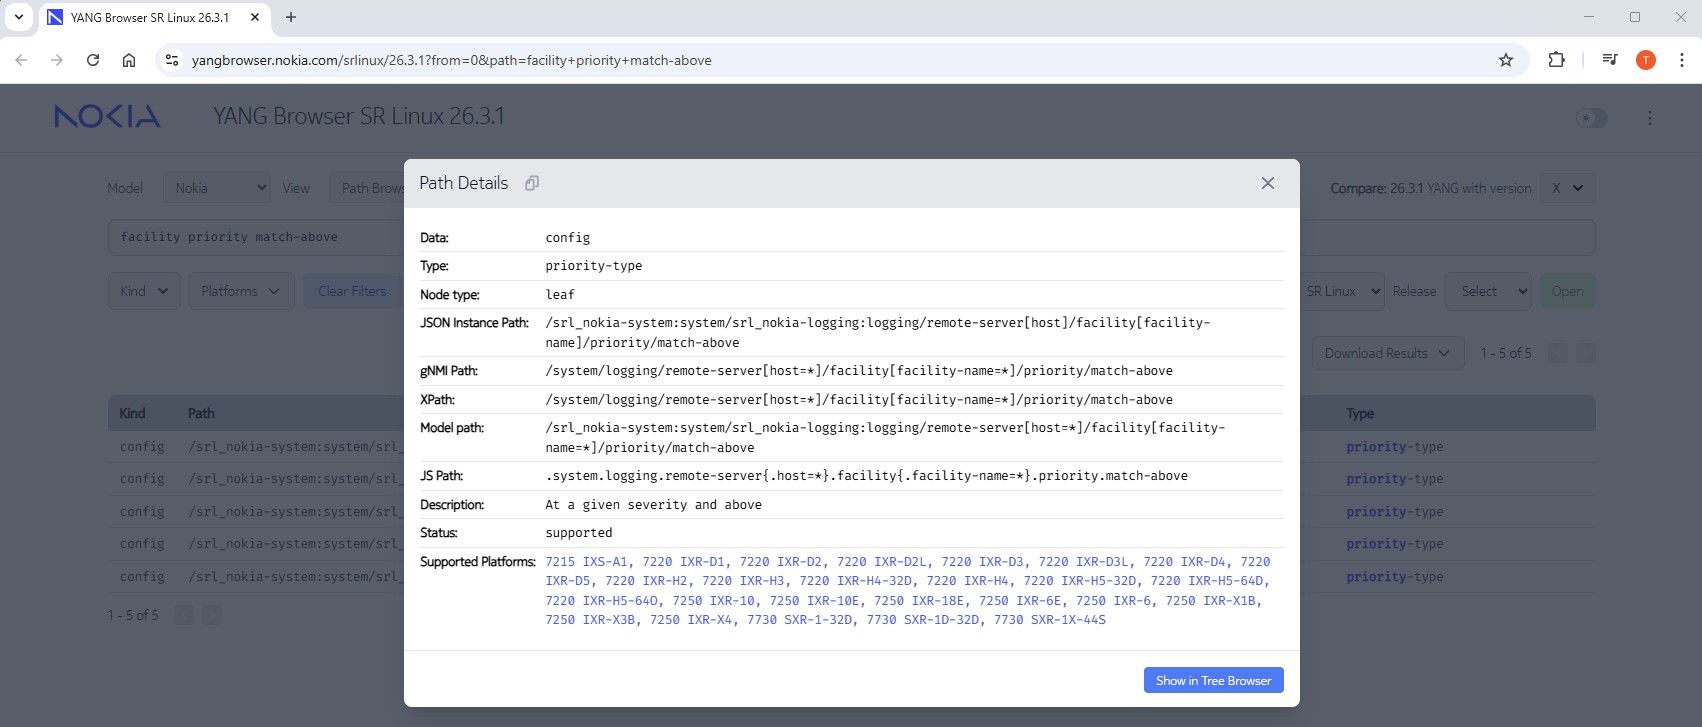Open the tab search dropdown
Viewport: 1702px width, 727px height.
coord(18,17)
